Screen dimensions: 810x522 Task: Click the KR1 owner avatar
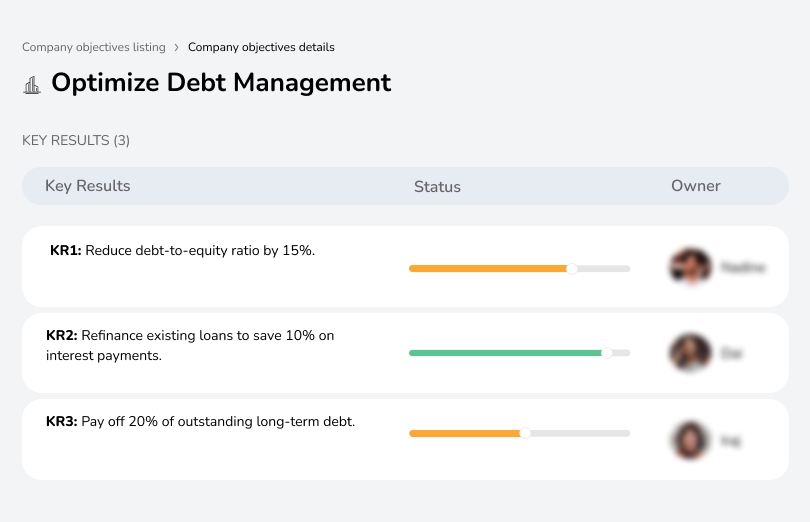tap(690, 267)
